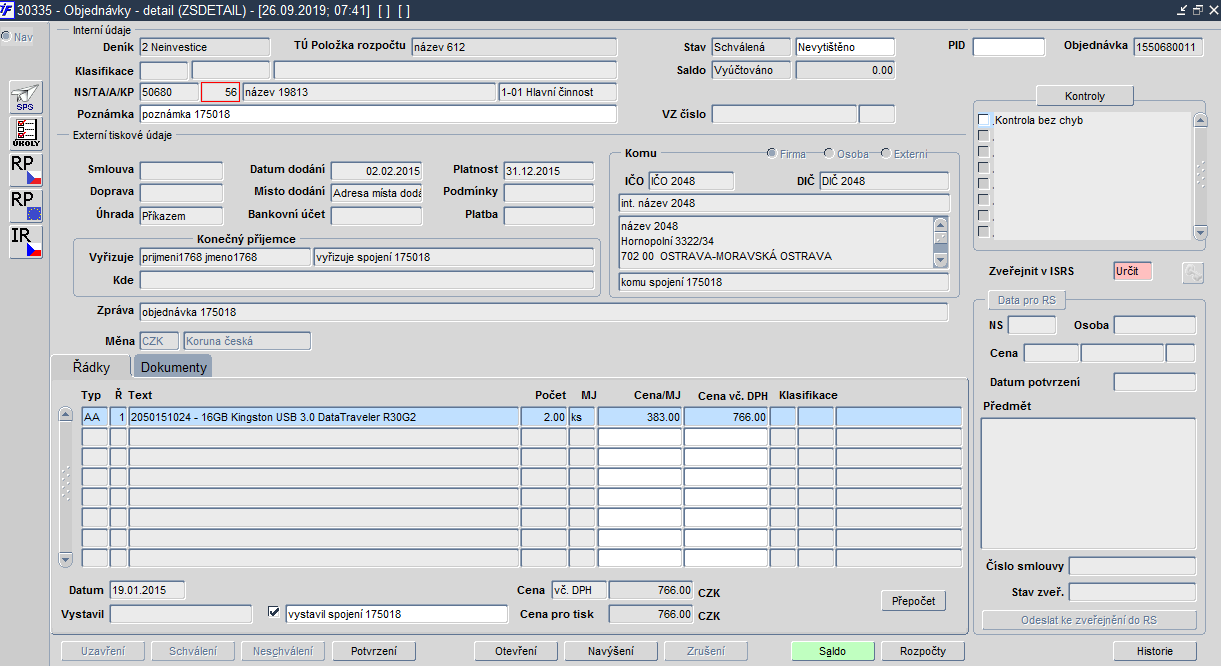Image resolution: width=1221 pixels, height=666 pixels.
Task: Click the Neschválení button
Action: coord(283,651)
